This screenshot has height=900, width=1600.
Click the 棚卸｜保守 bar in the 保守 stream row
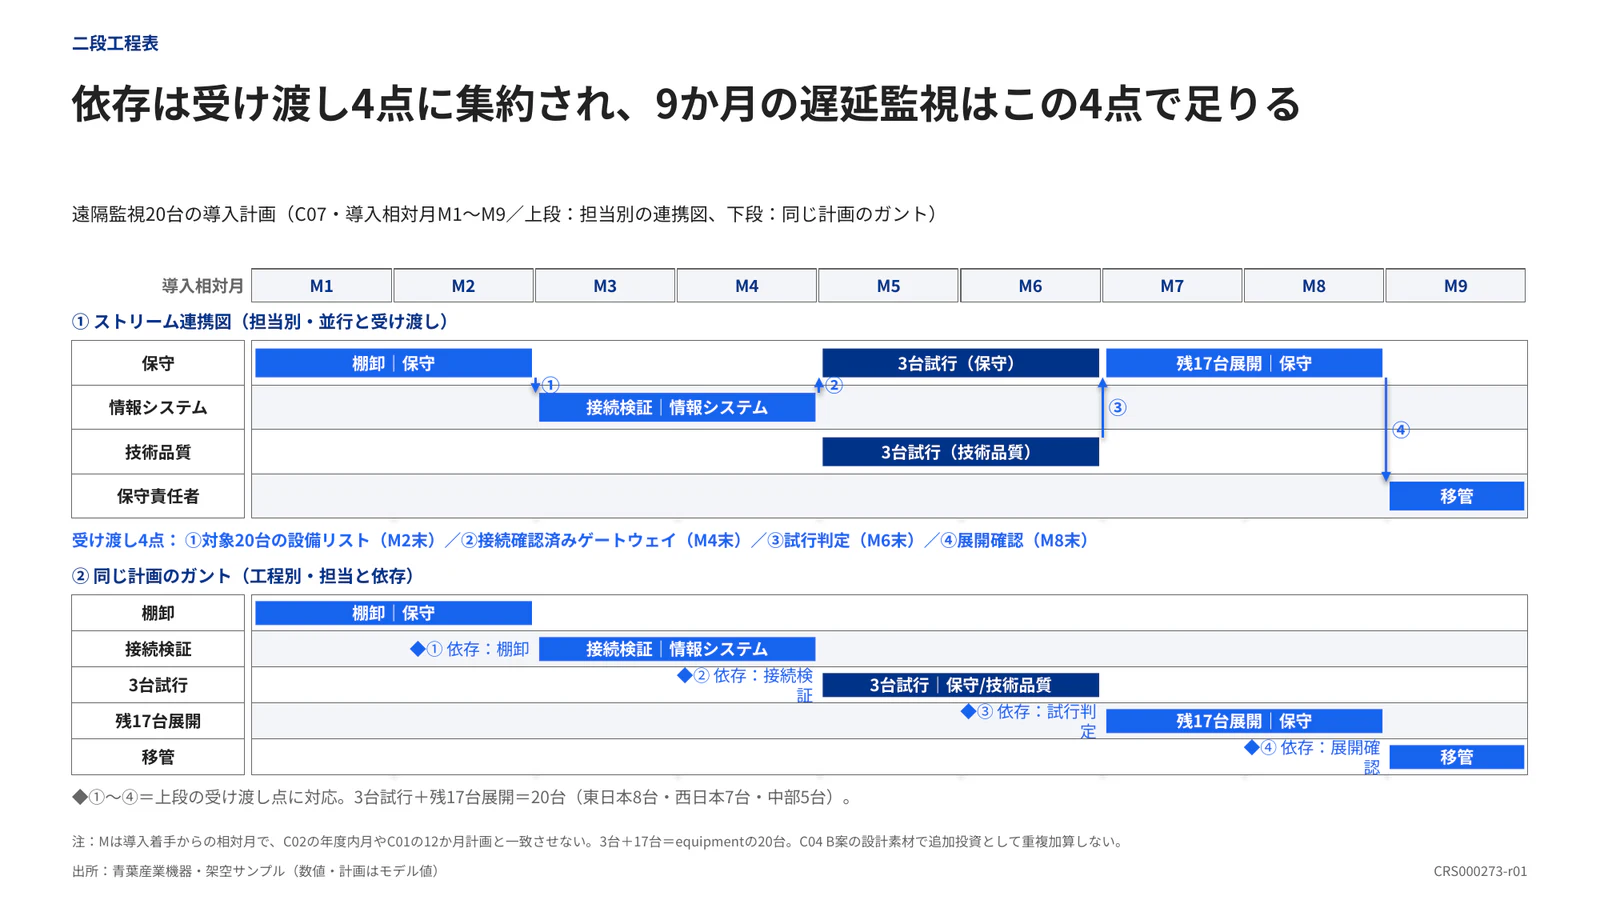pyautogui.click(x=393, y=363)
